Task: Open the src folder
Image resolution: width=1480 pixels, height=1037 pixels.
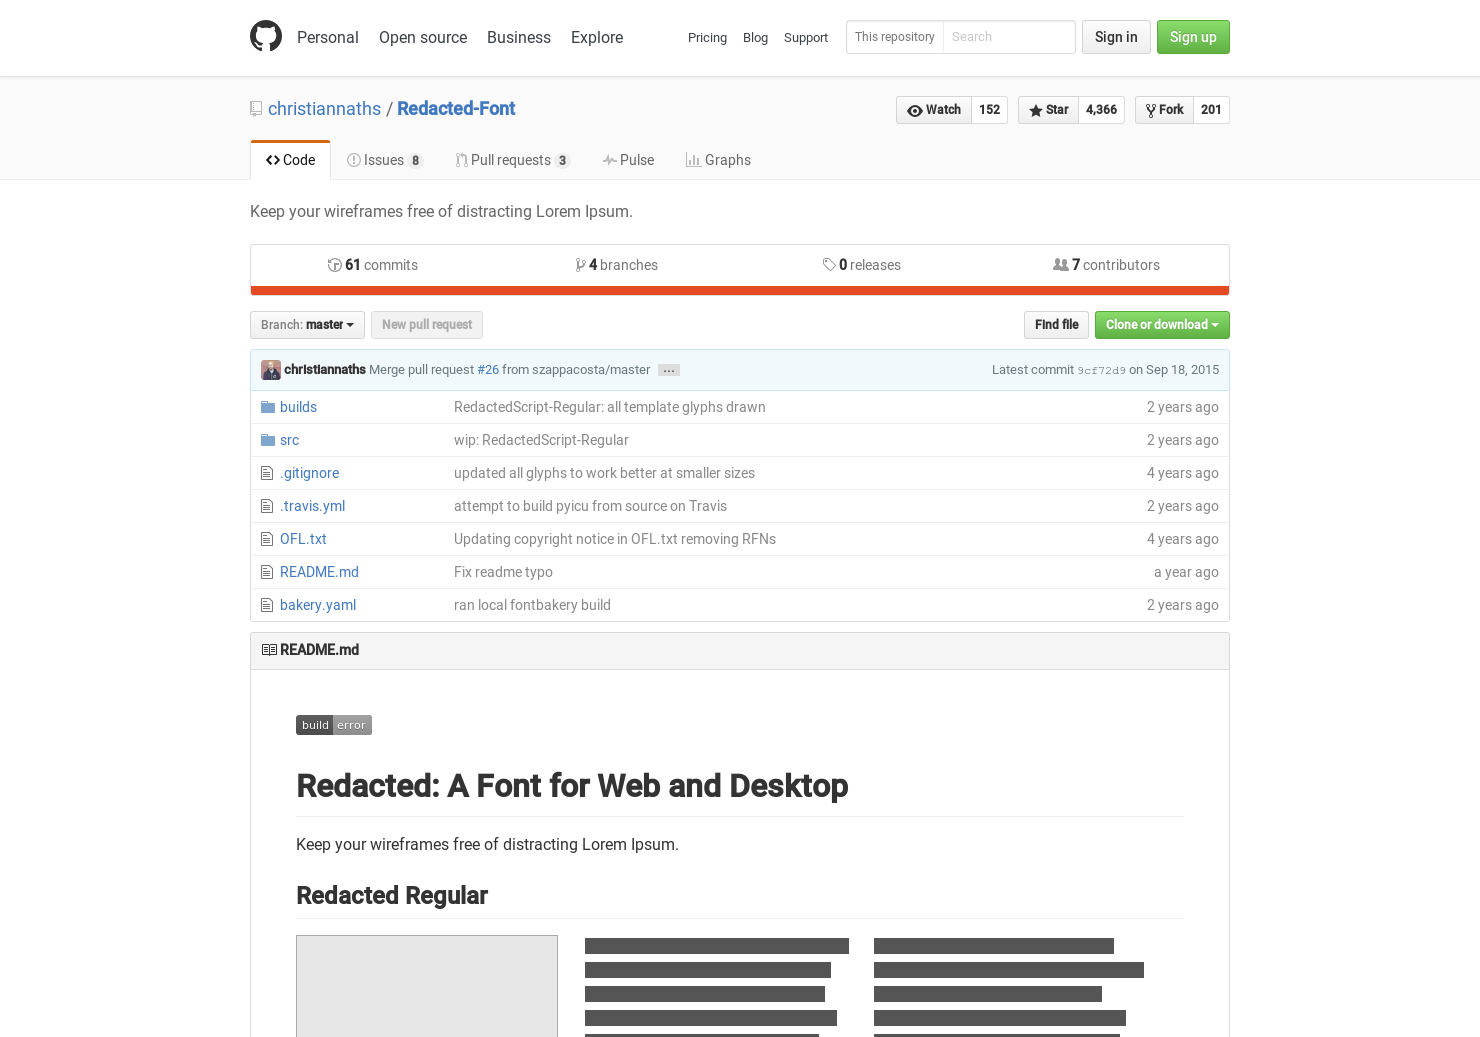Action: (x=289, y=440)
